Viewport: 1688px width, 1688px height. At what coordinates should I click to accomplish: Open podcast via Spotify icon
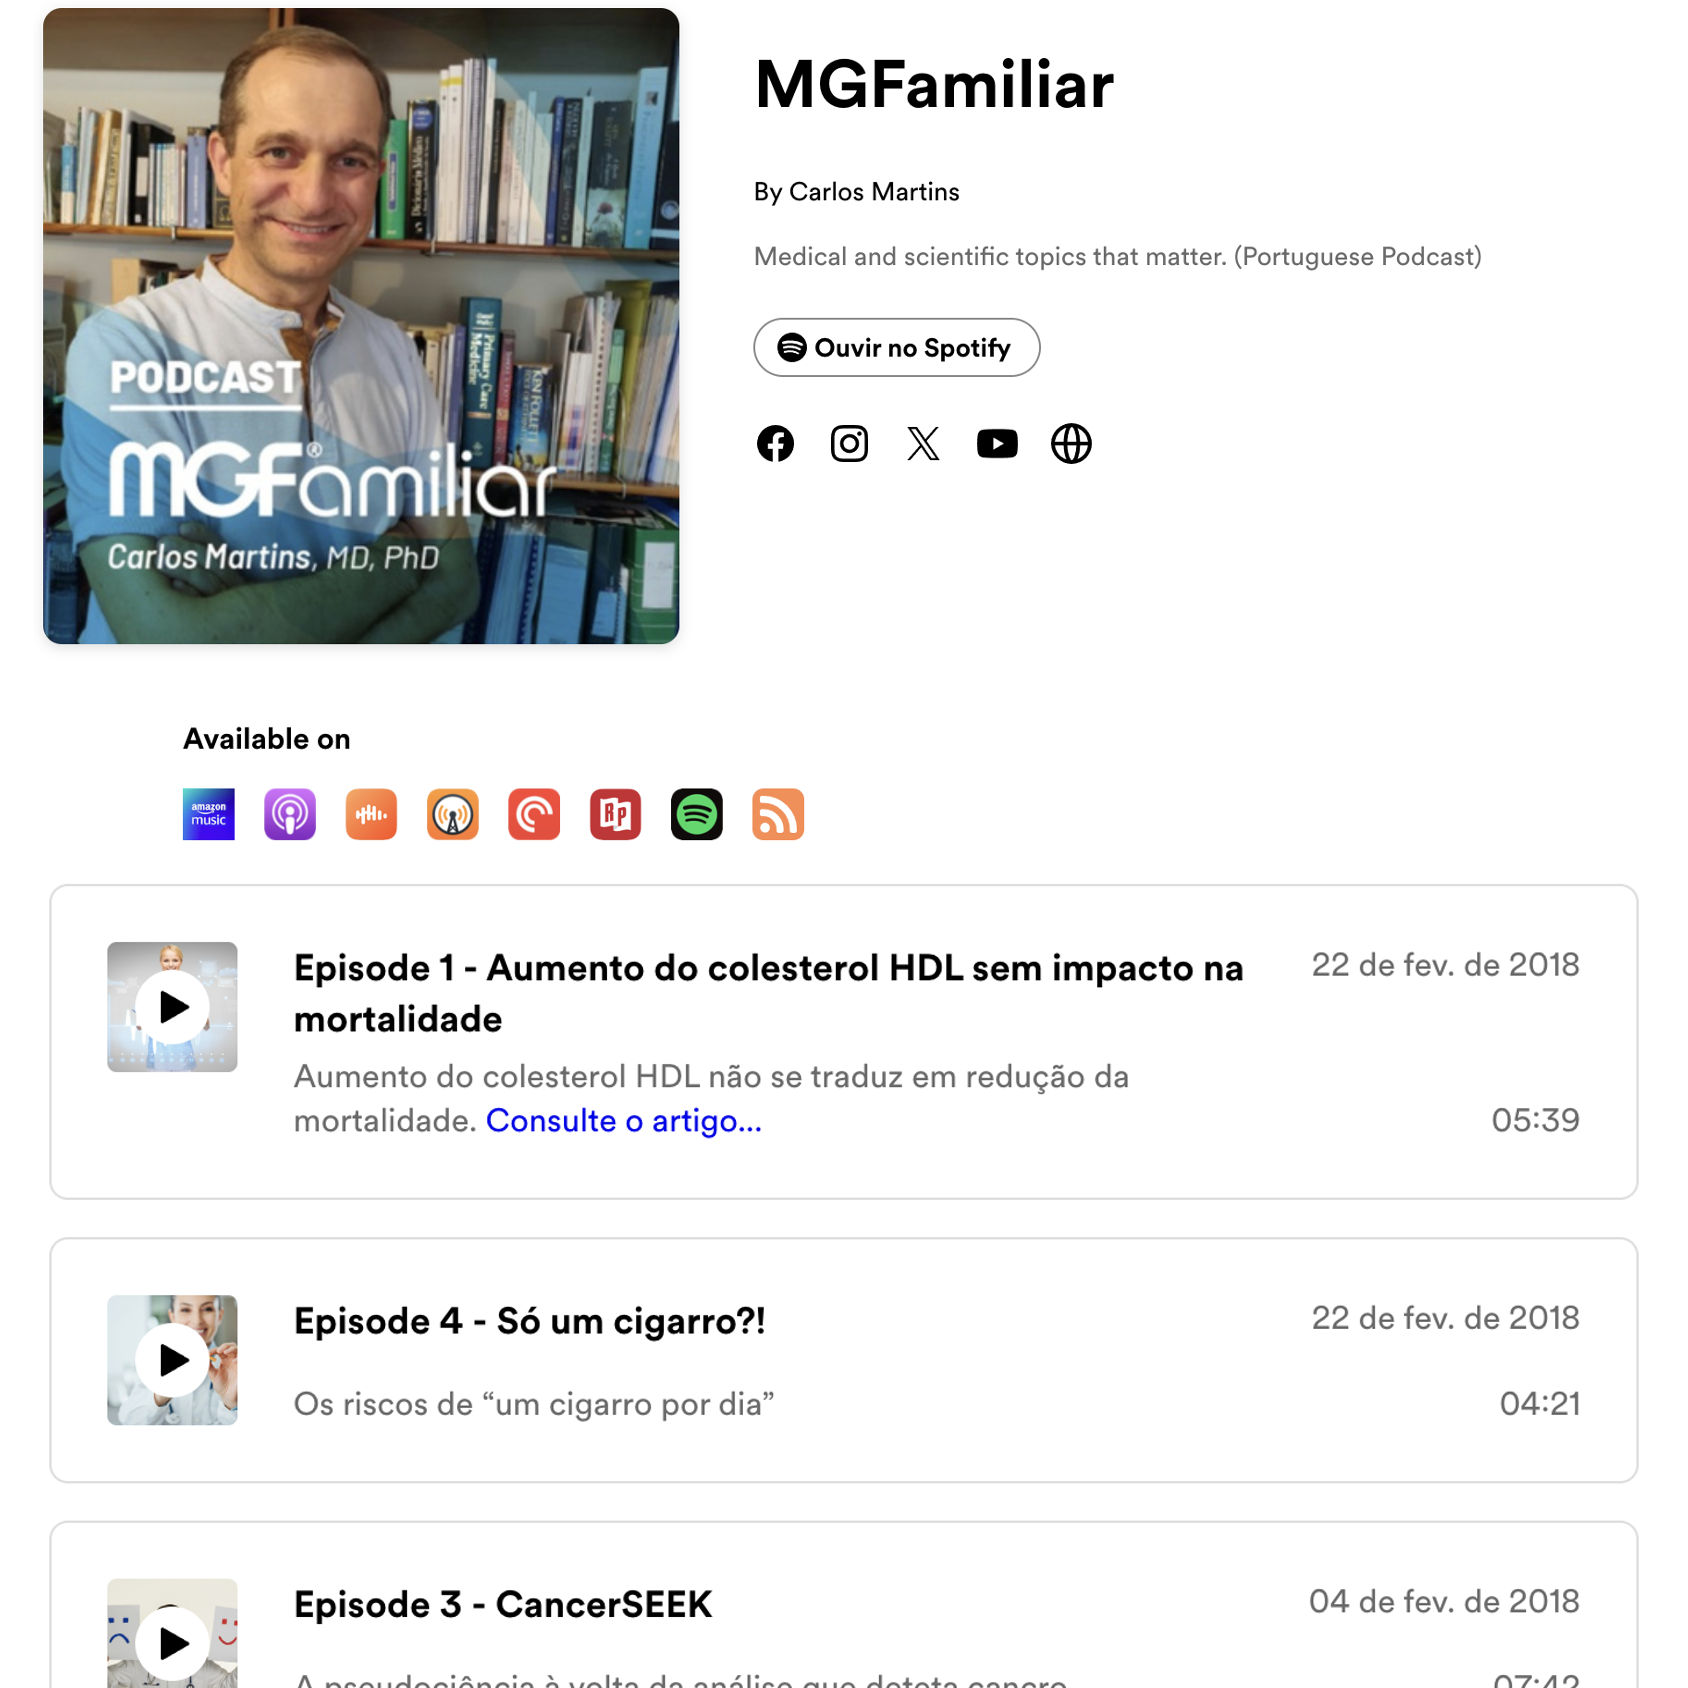pyautogui.click(x=697, y=814)
